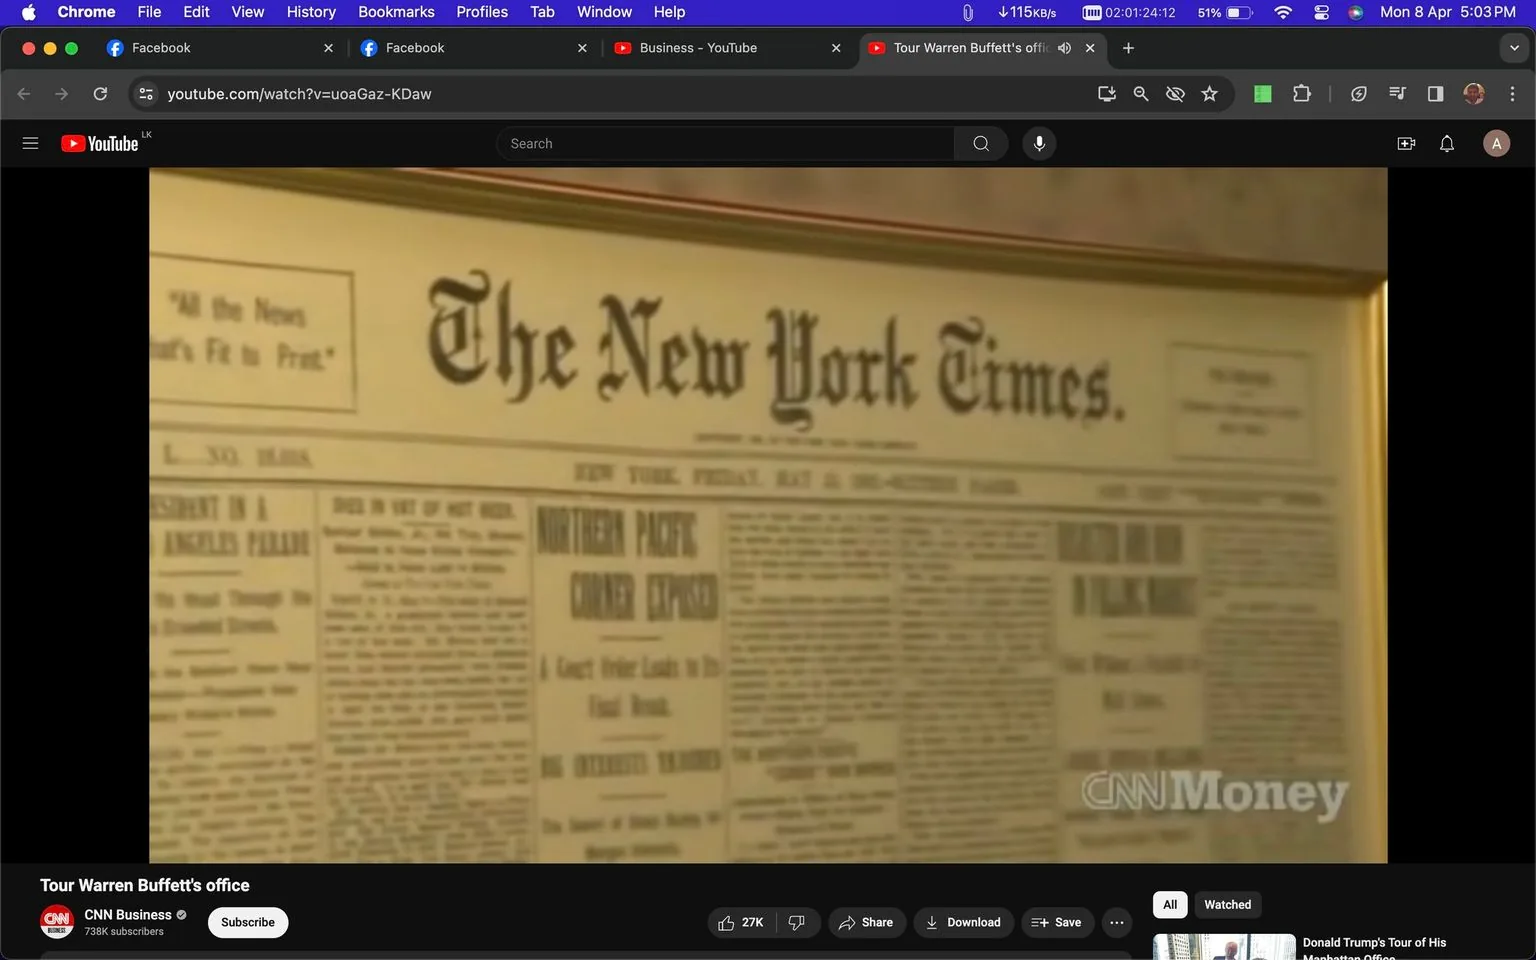The height and width of the screenshot is (960, 1536).
Task: Install YouTube as app from address bar
Action: 1106,93
